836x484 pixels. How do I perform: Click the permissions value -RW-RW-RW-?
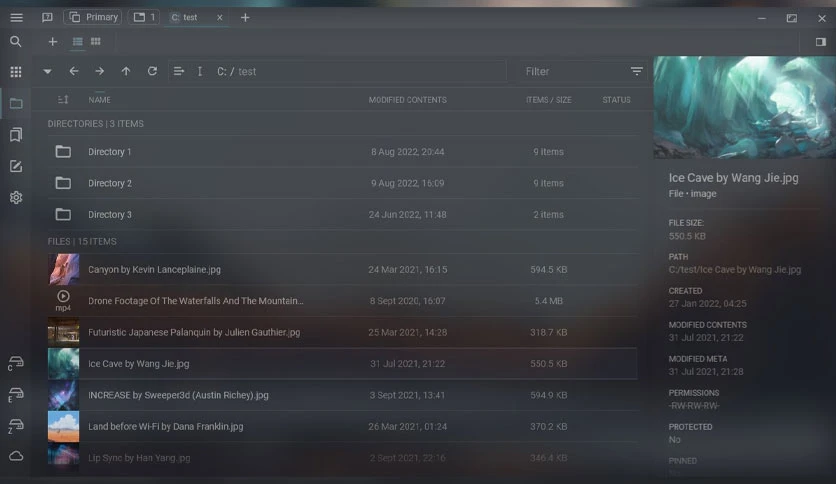694,406
